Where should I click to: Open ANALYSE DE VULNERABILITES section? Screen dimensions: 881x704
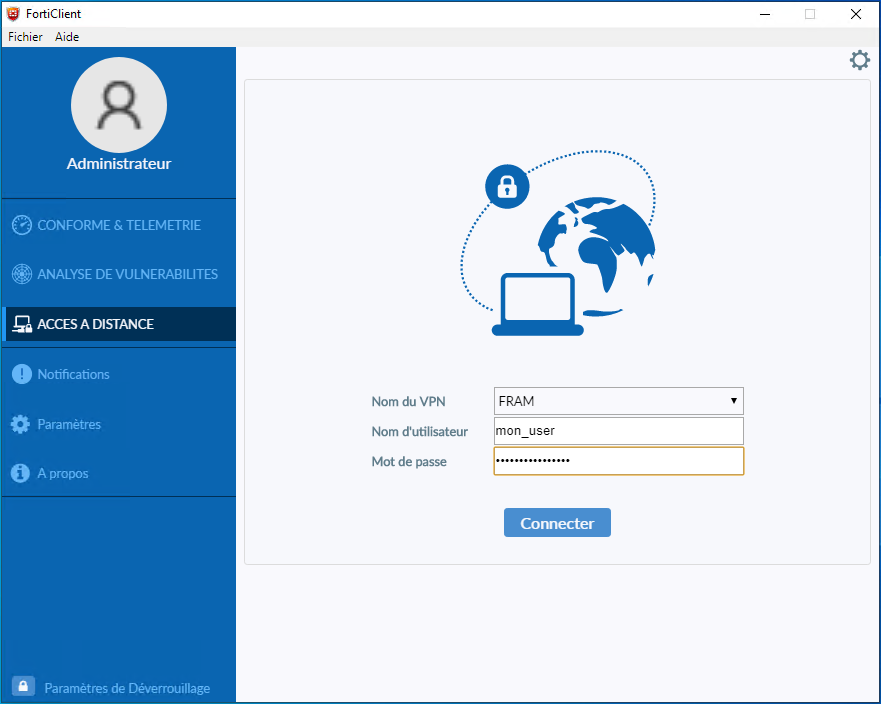pyautogui.click(x=128, y=274)
